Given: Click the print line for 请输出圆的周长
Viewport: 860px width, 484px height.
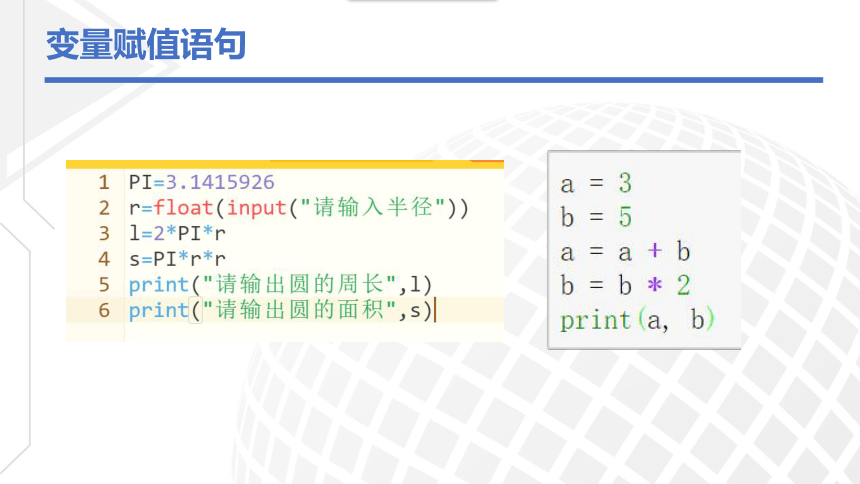Looking at the screenshot, I should 280,284.
